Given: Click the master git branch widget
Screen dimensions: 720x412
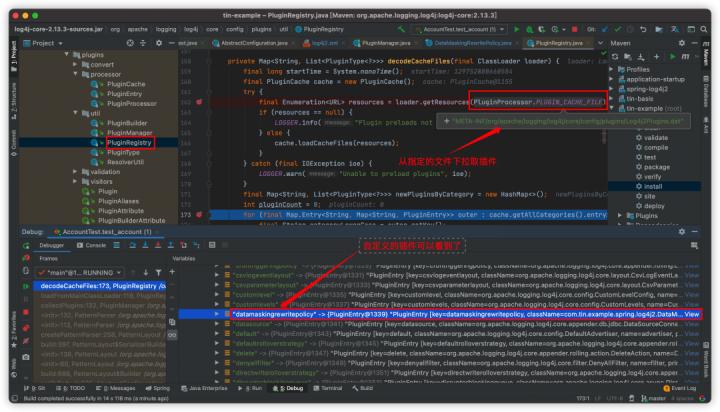Looking at the screenshot, I should 653,398.
